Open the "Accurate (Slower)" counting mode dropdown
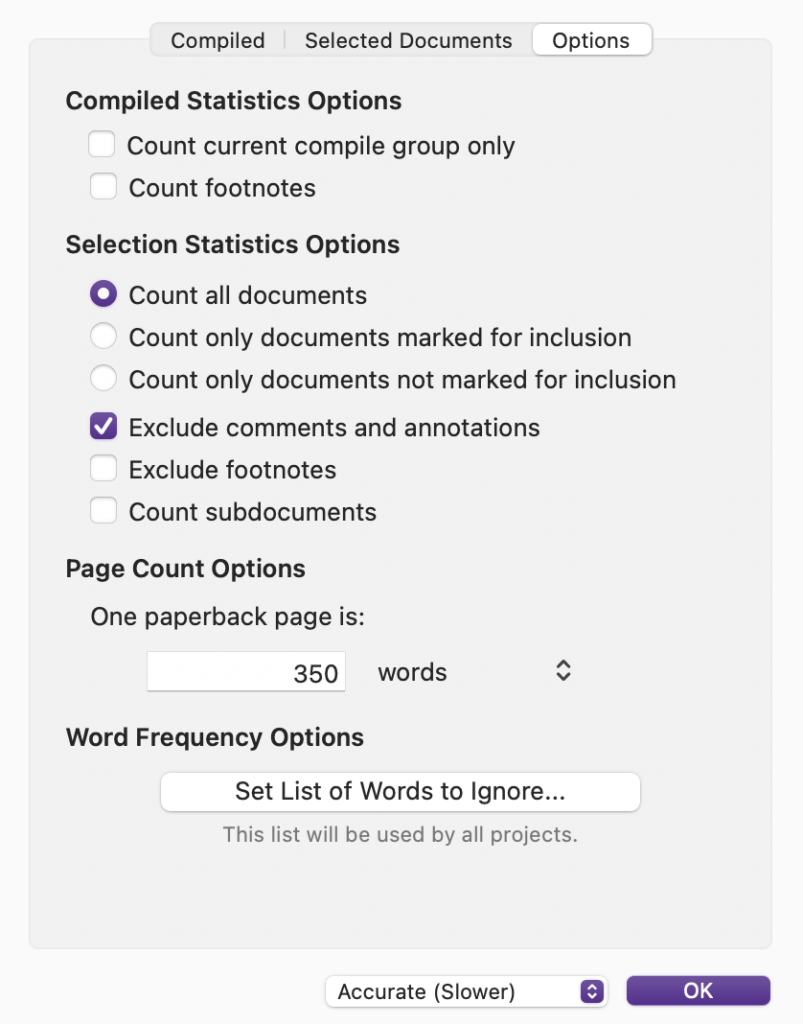 466,991
